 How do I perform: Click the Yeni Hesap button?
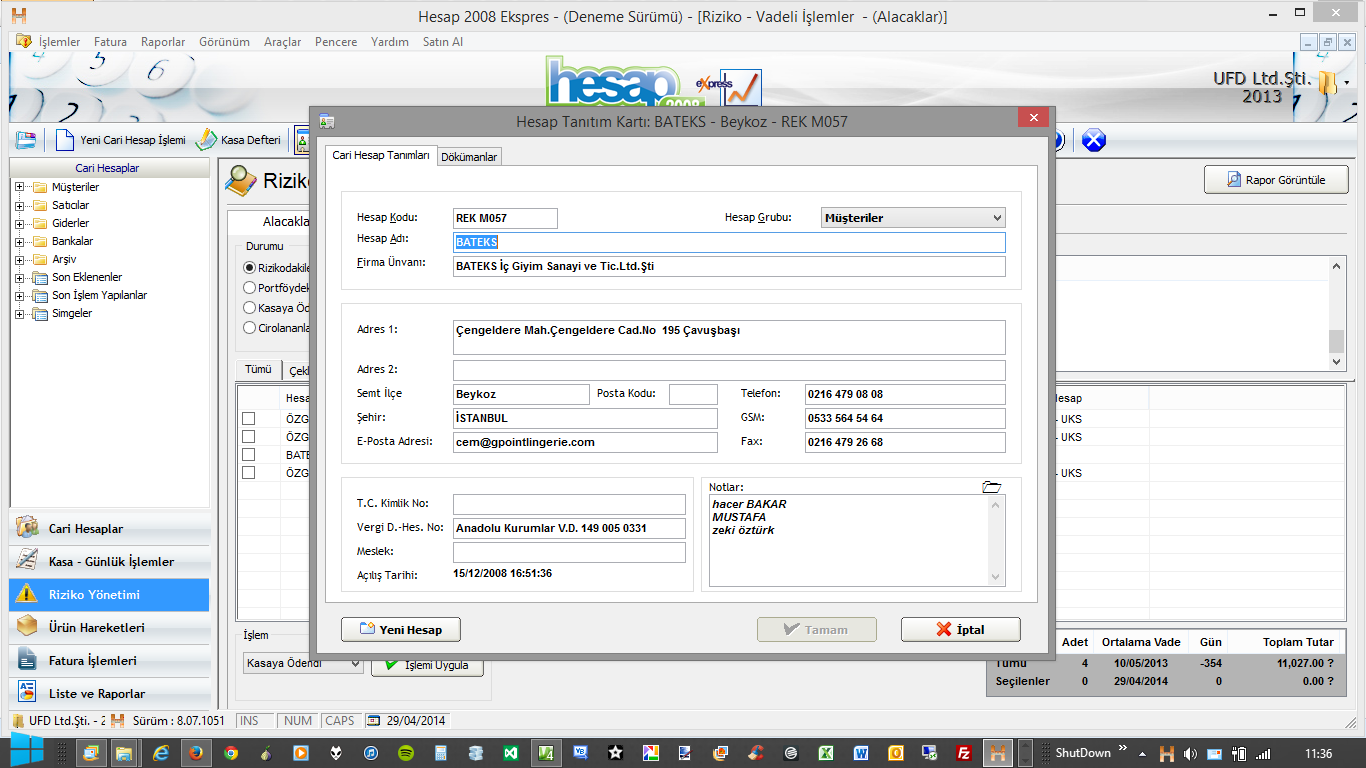[401, 629]
